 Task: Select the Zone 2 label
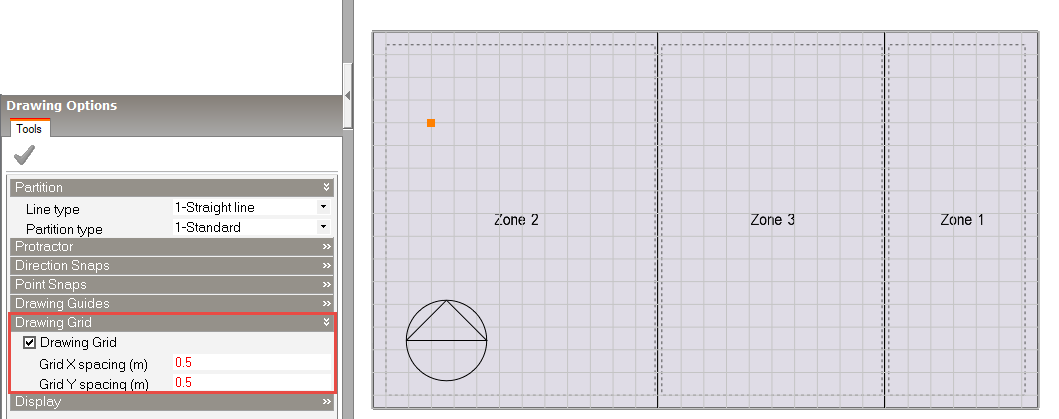[516, 220]
